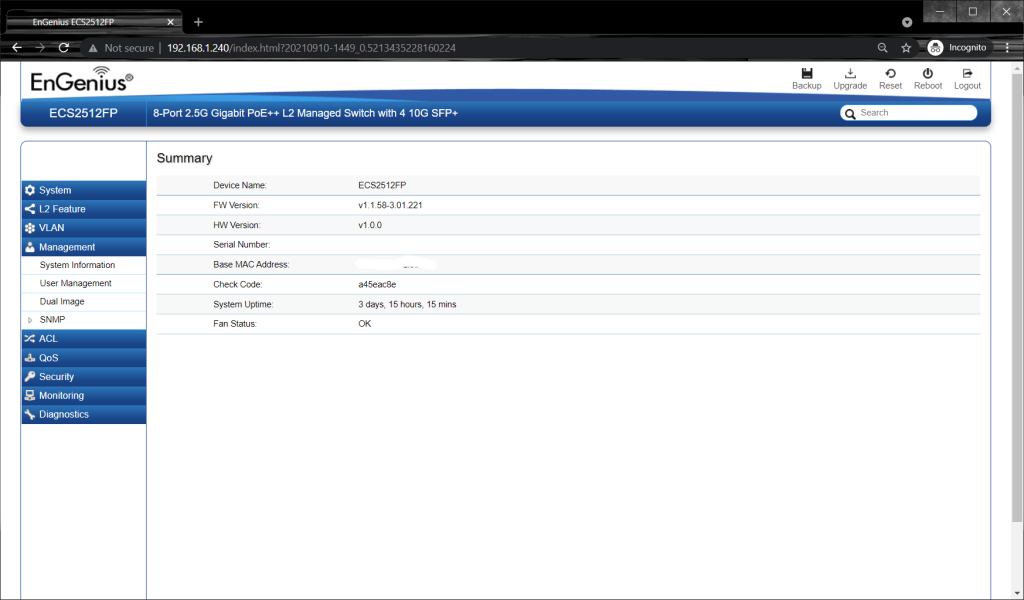
Task: Open the Chrome three-dot menu
Action: click(1007, 48)
